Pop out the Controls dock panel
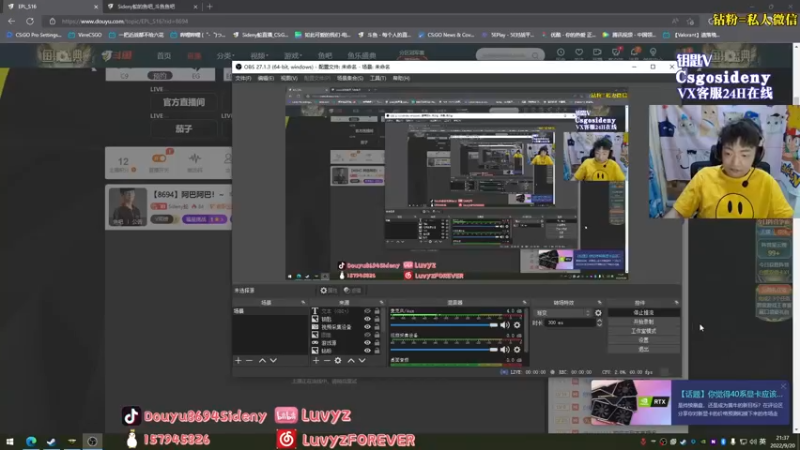This screenshot has height=450, width=800. click(x=677, y=303)
